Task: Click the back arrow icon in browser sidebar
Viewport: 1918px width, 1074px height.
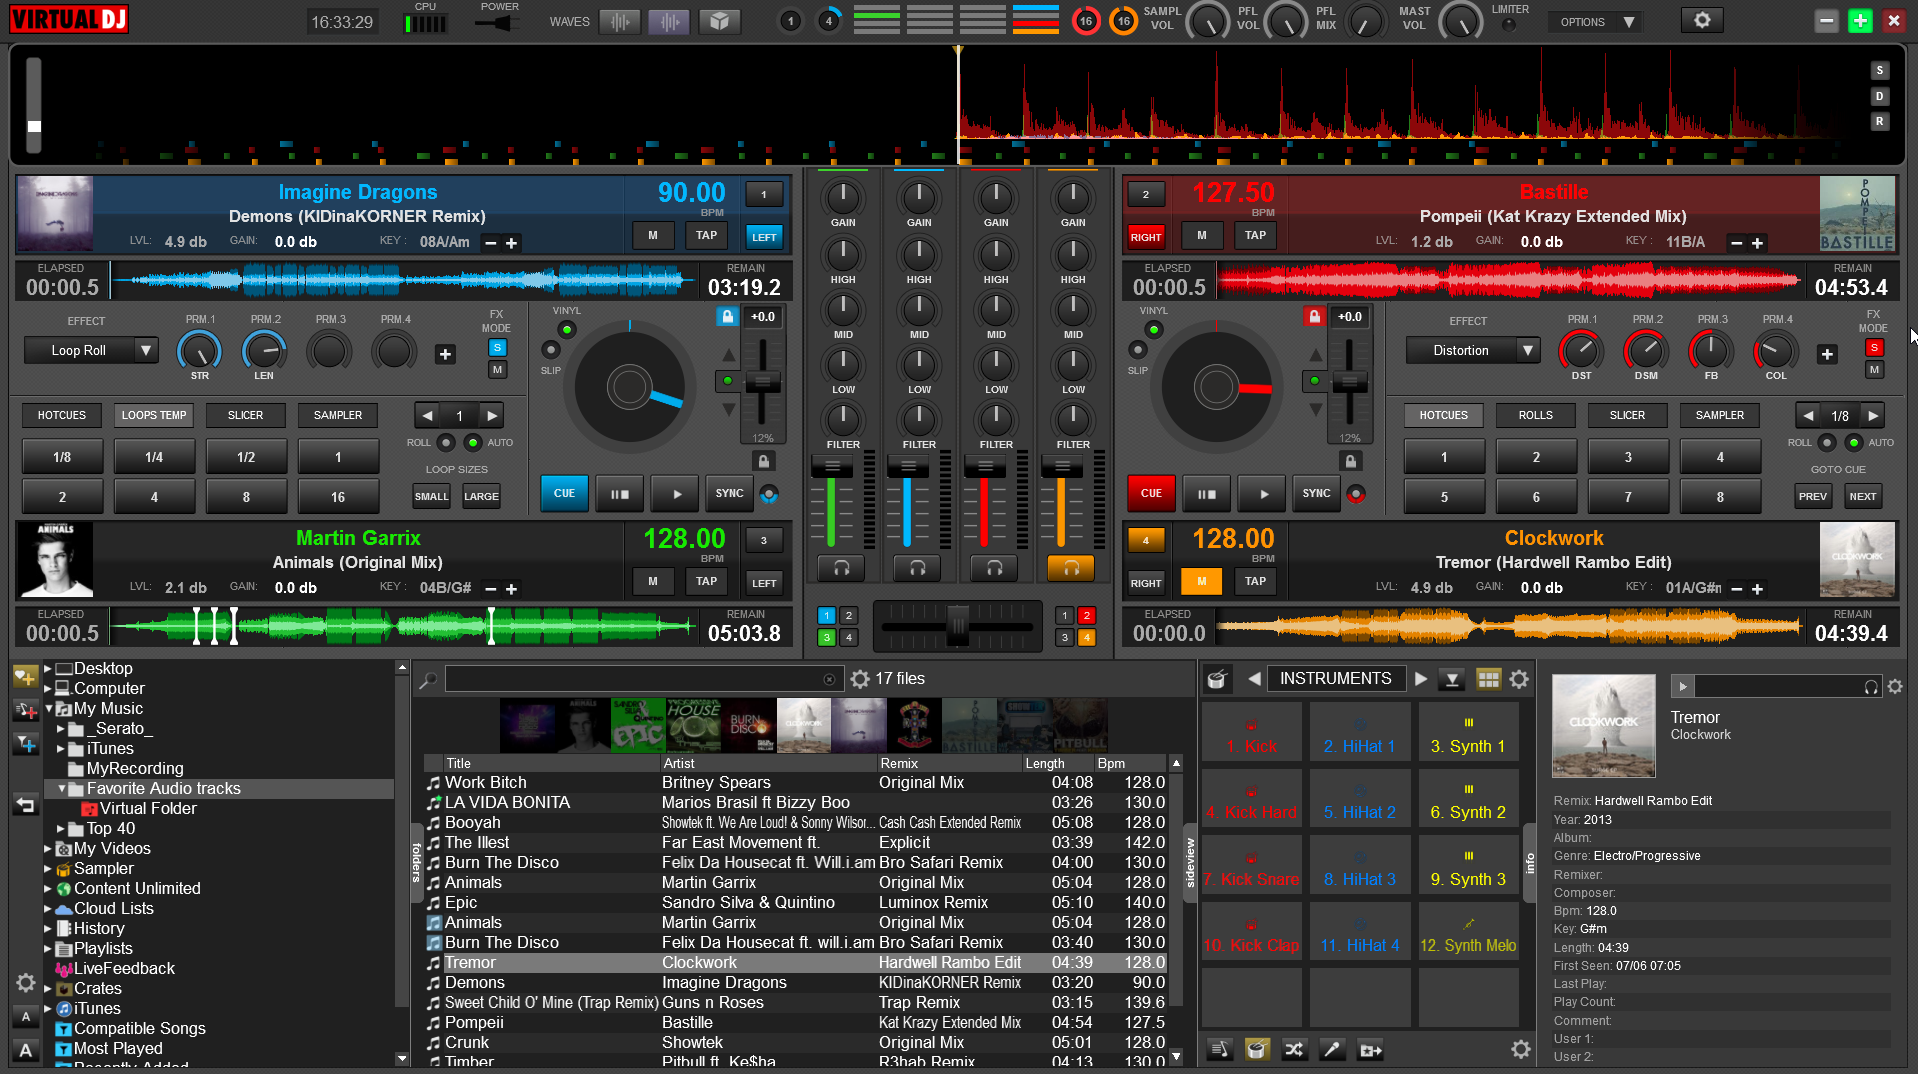Action: (25, 805)
